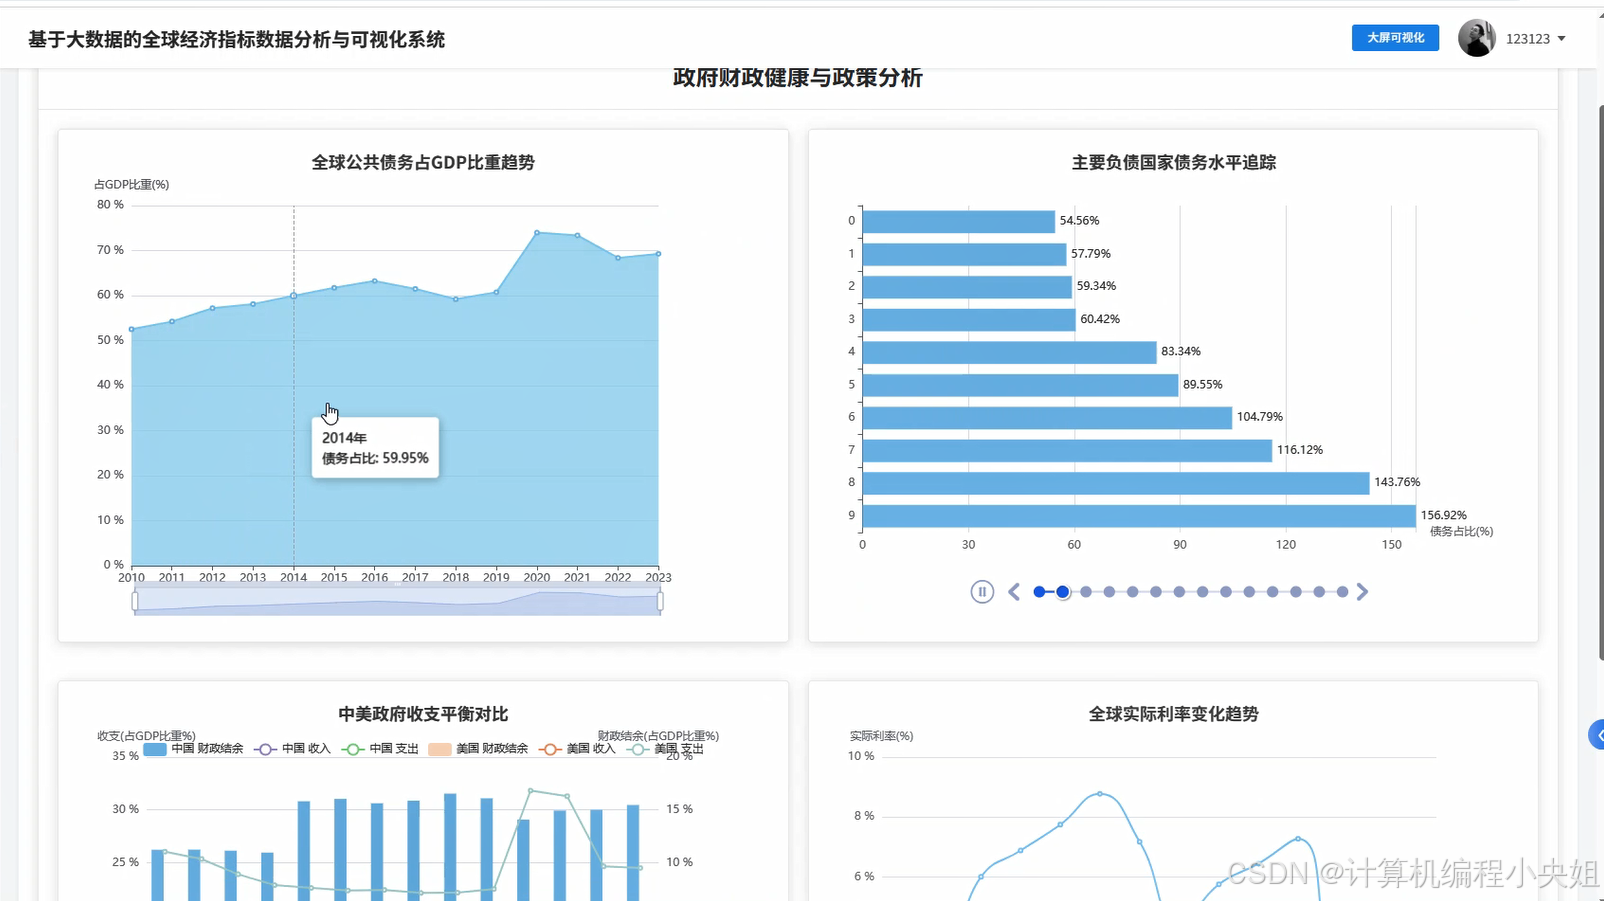1604x901 pixels.
Task: Open the 123123 user dropdown caret
Action: (x=1562, y=39)
